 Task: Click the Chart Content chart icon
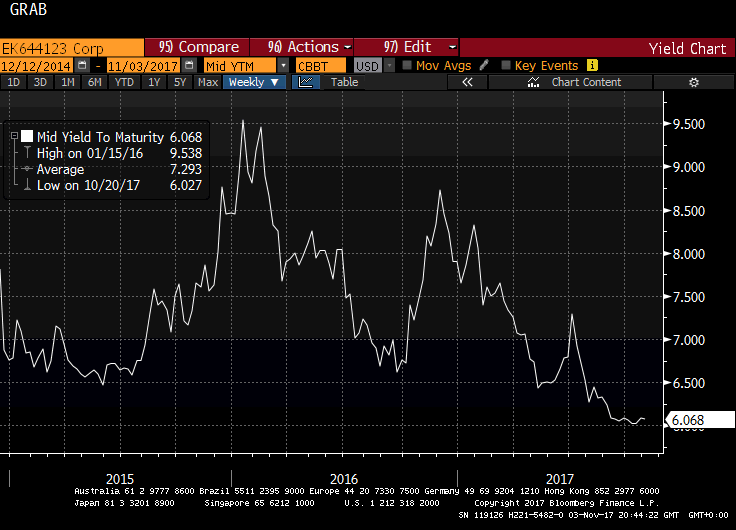click(533, 82)
